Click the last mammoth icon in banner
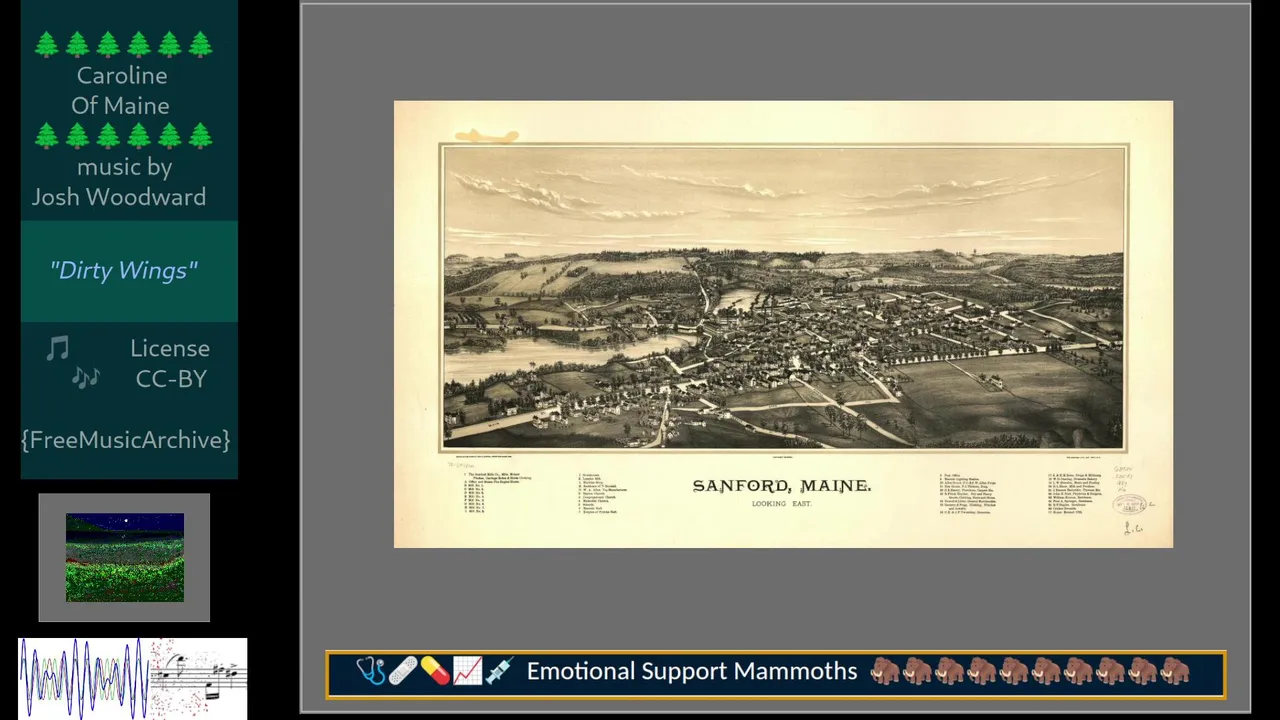The width and height of the screenshot is (1280, 720). [1174, 671]
